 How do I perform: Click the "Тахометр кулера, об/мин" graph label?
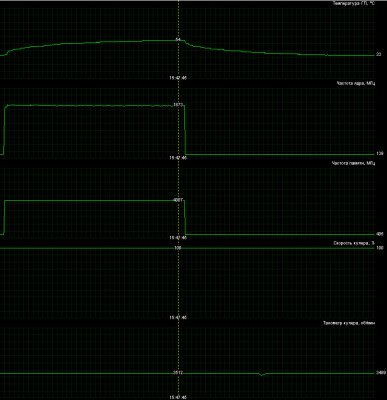(349, 323)
